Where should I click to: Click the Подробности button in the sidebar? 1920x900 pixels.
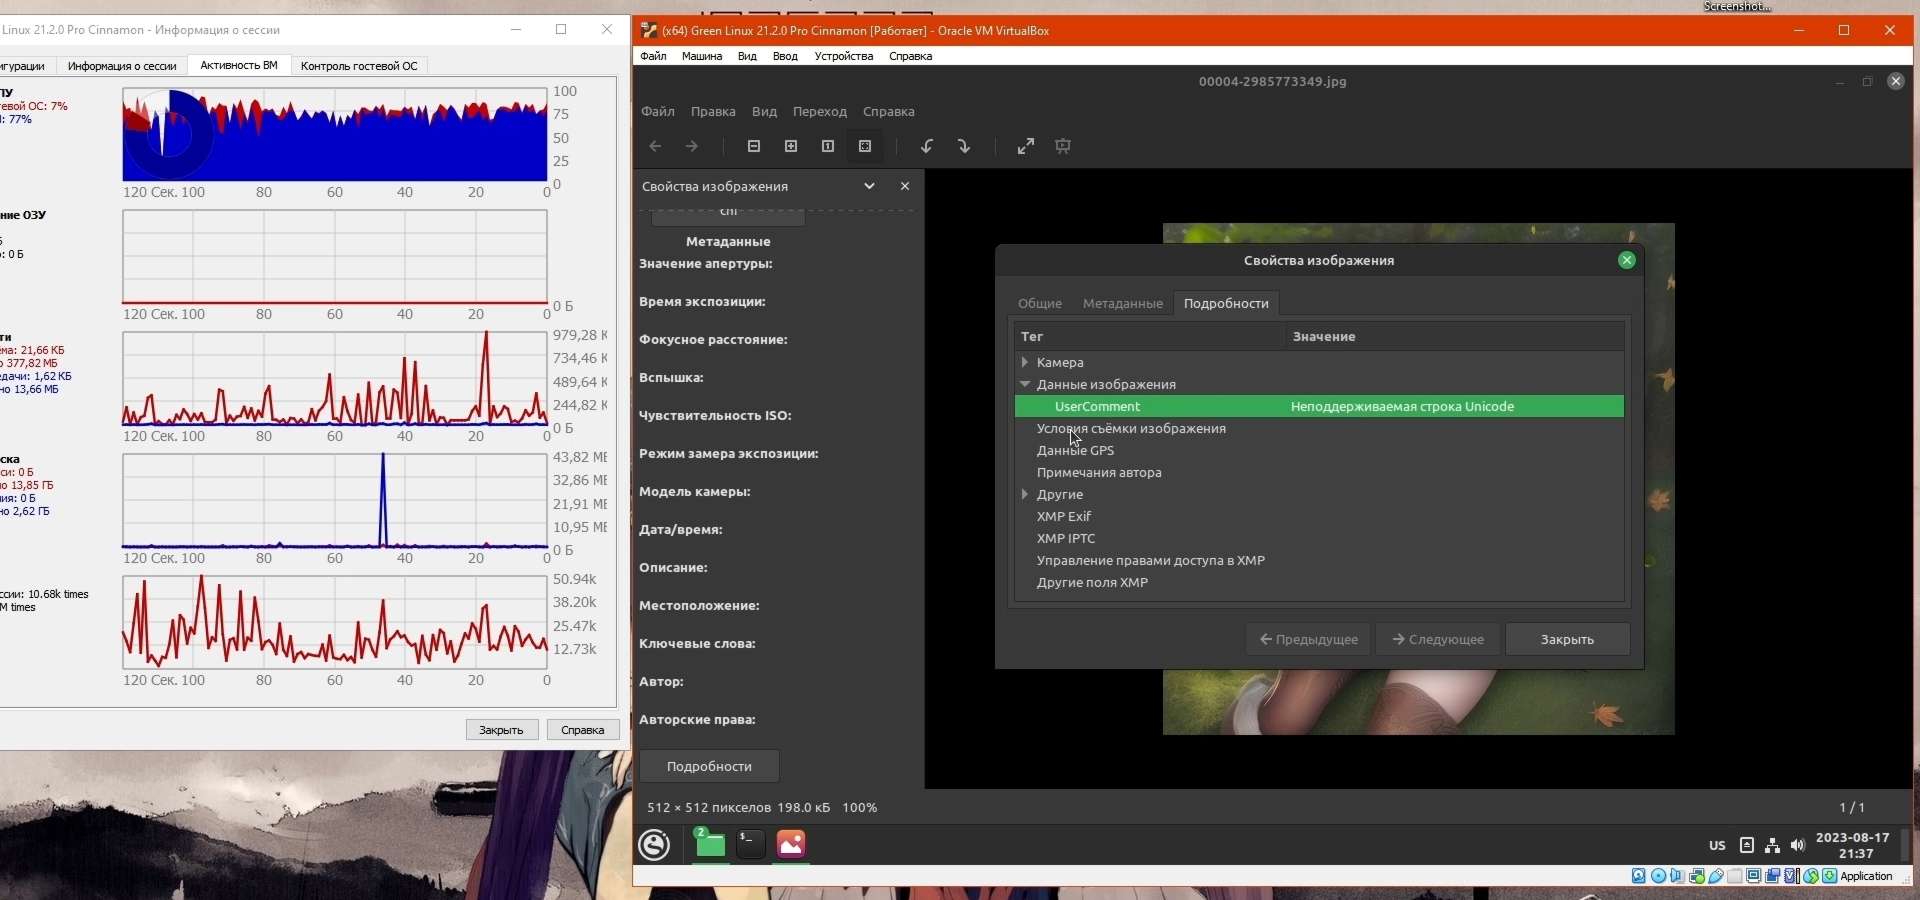click(709, 766)
